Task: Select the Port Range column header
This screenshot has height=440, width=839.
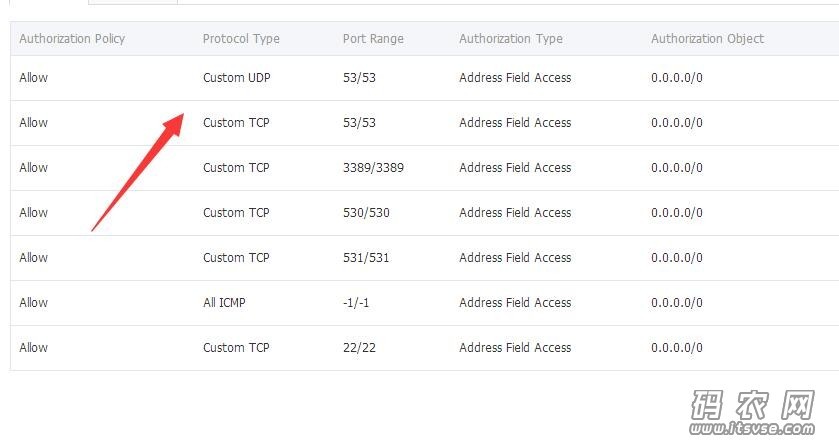Action: click(x=373, y=39)
